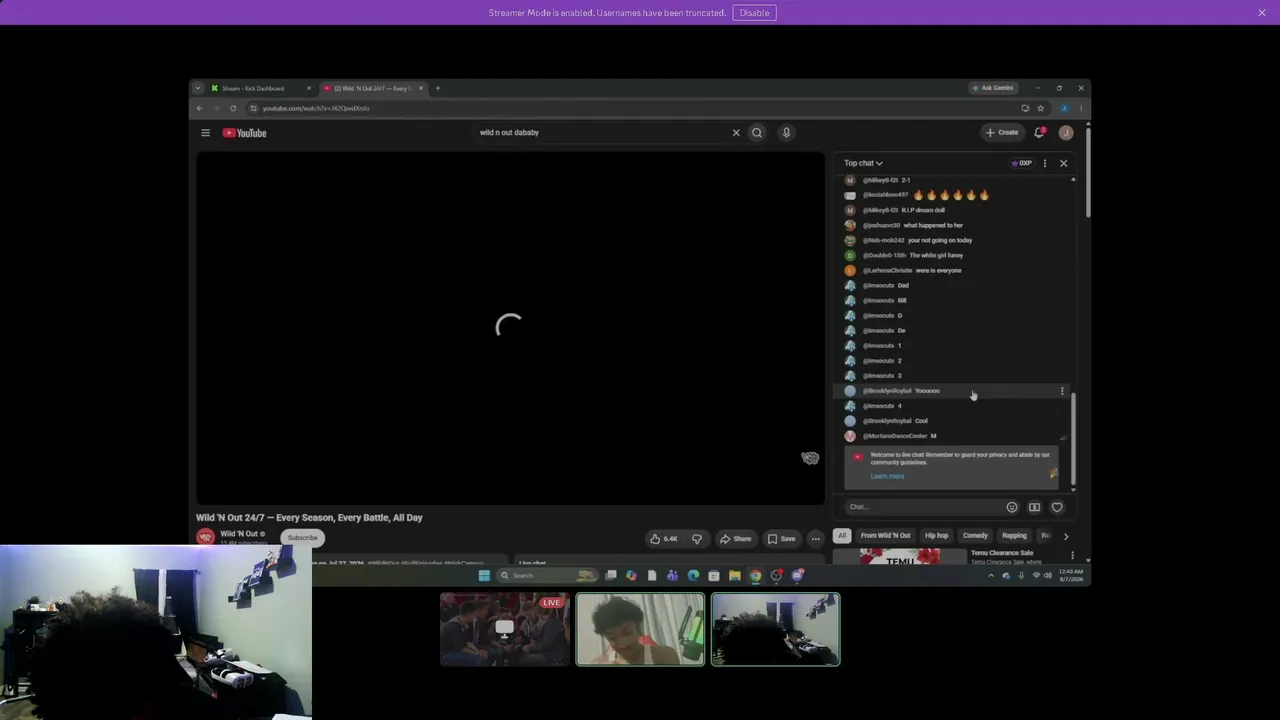Expand the Top chat mode dropdown
The width and height of the screenshot is (1280, 720).
click(x=863, y=163)
